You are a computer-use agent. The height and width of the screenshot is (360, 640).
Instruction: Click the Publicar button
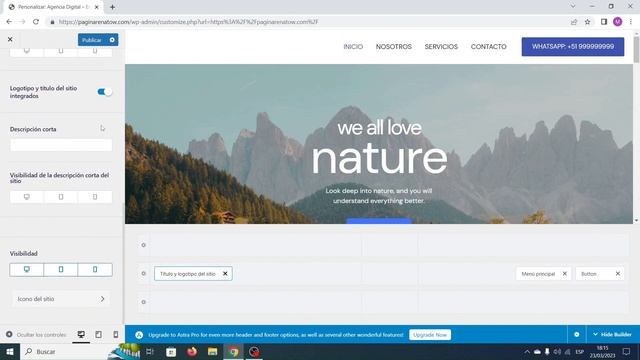tap(92, 40)
